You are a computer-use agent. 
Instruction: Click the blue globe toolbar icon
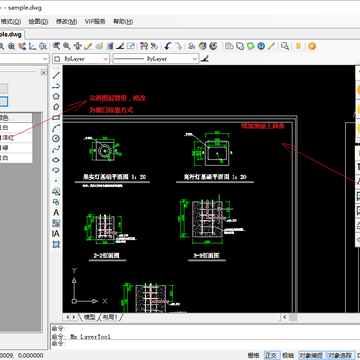click(261, 46)
